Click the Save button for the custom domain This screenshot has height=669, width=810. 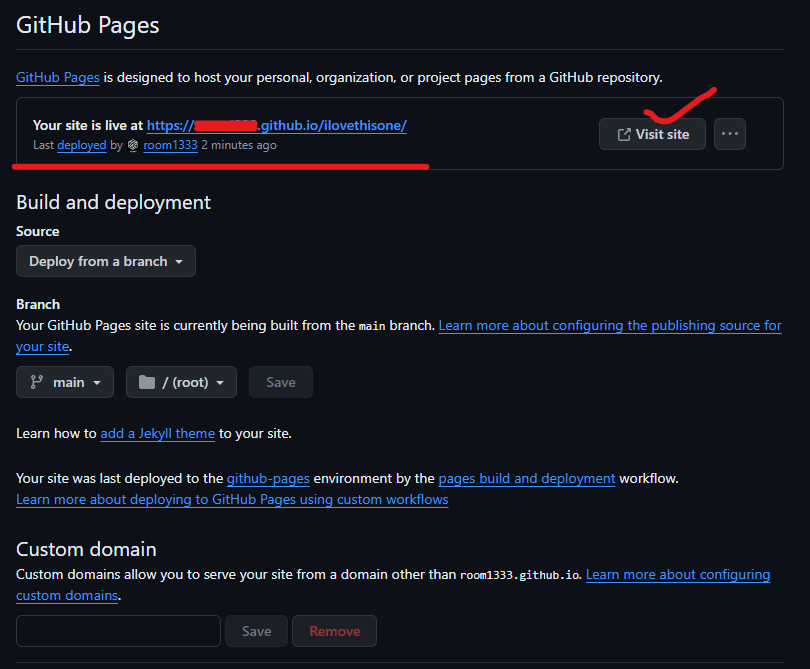(x=256, y=631)
